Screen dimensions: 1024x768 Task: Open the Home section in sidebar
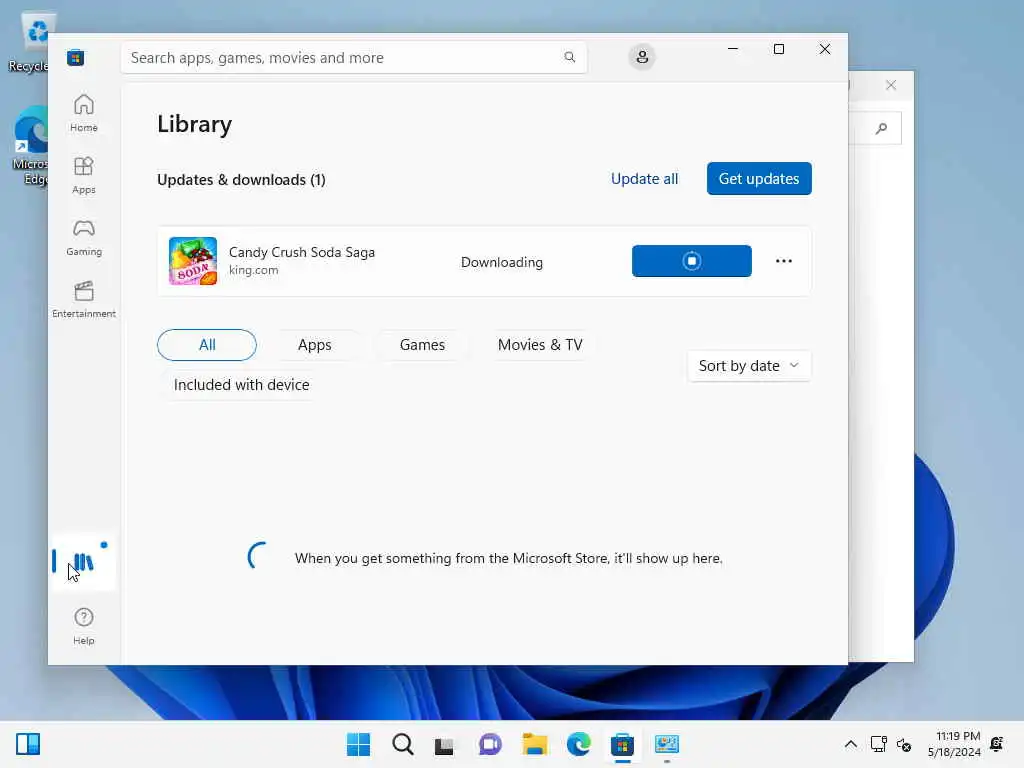[x=84, y=113]
